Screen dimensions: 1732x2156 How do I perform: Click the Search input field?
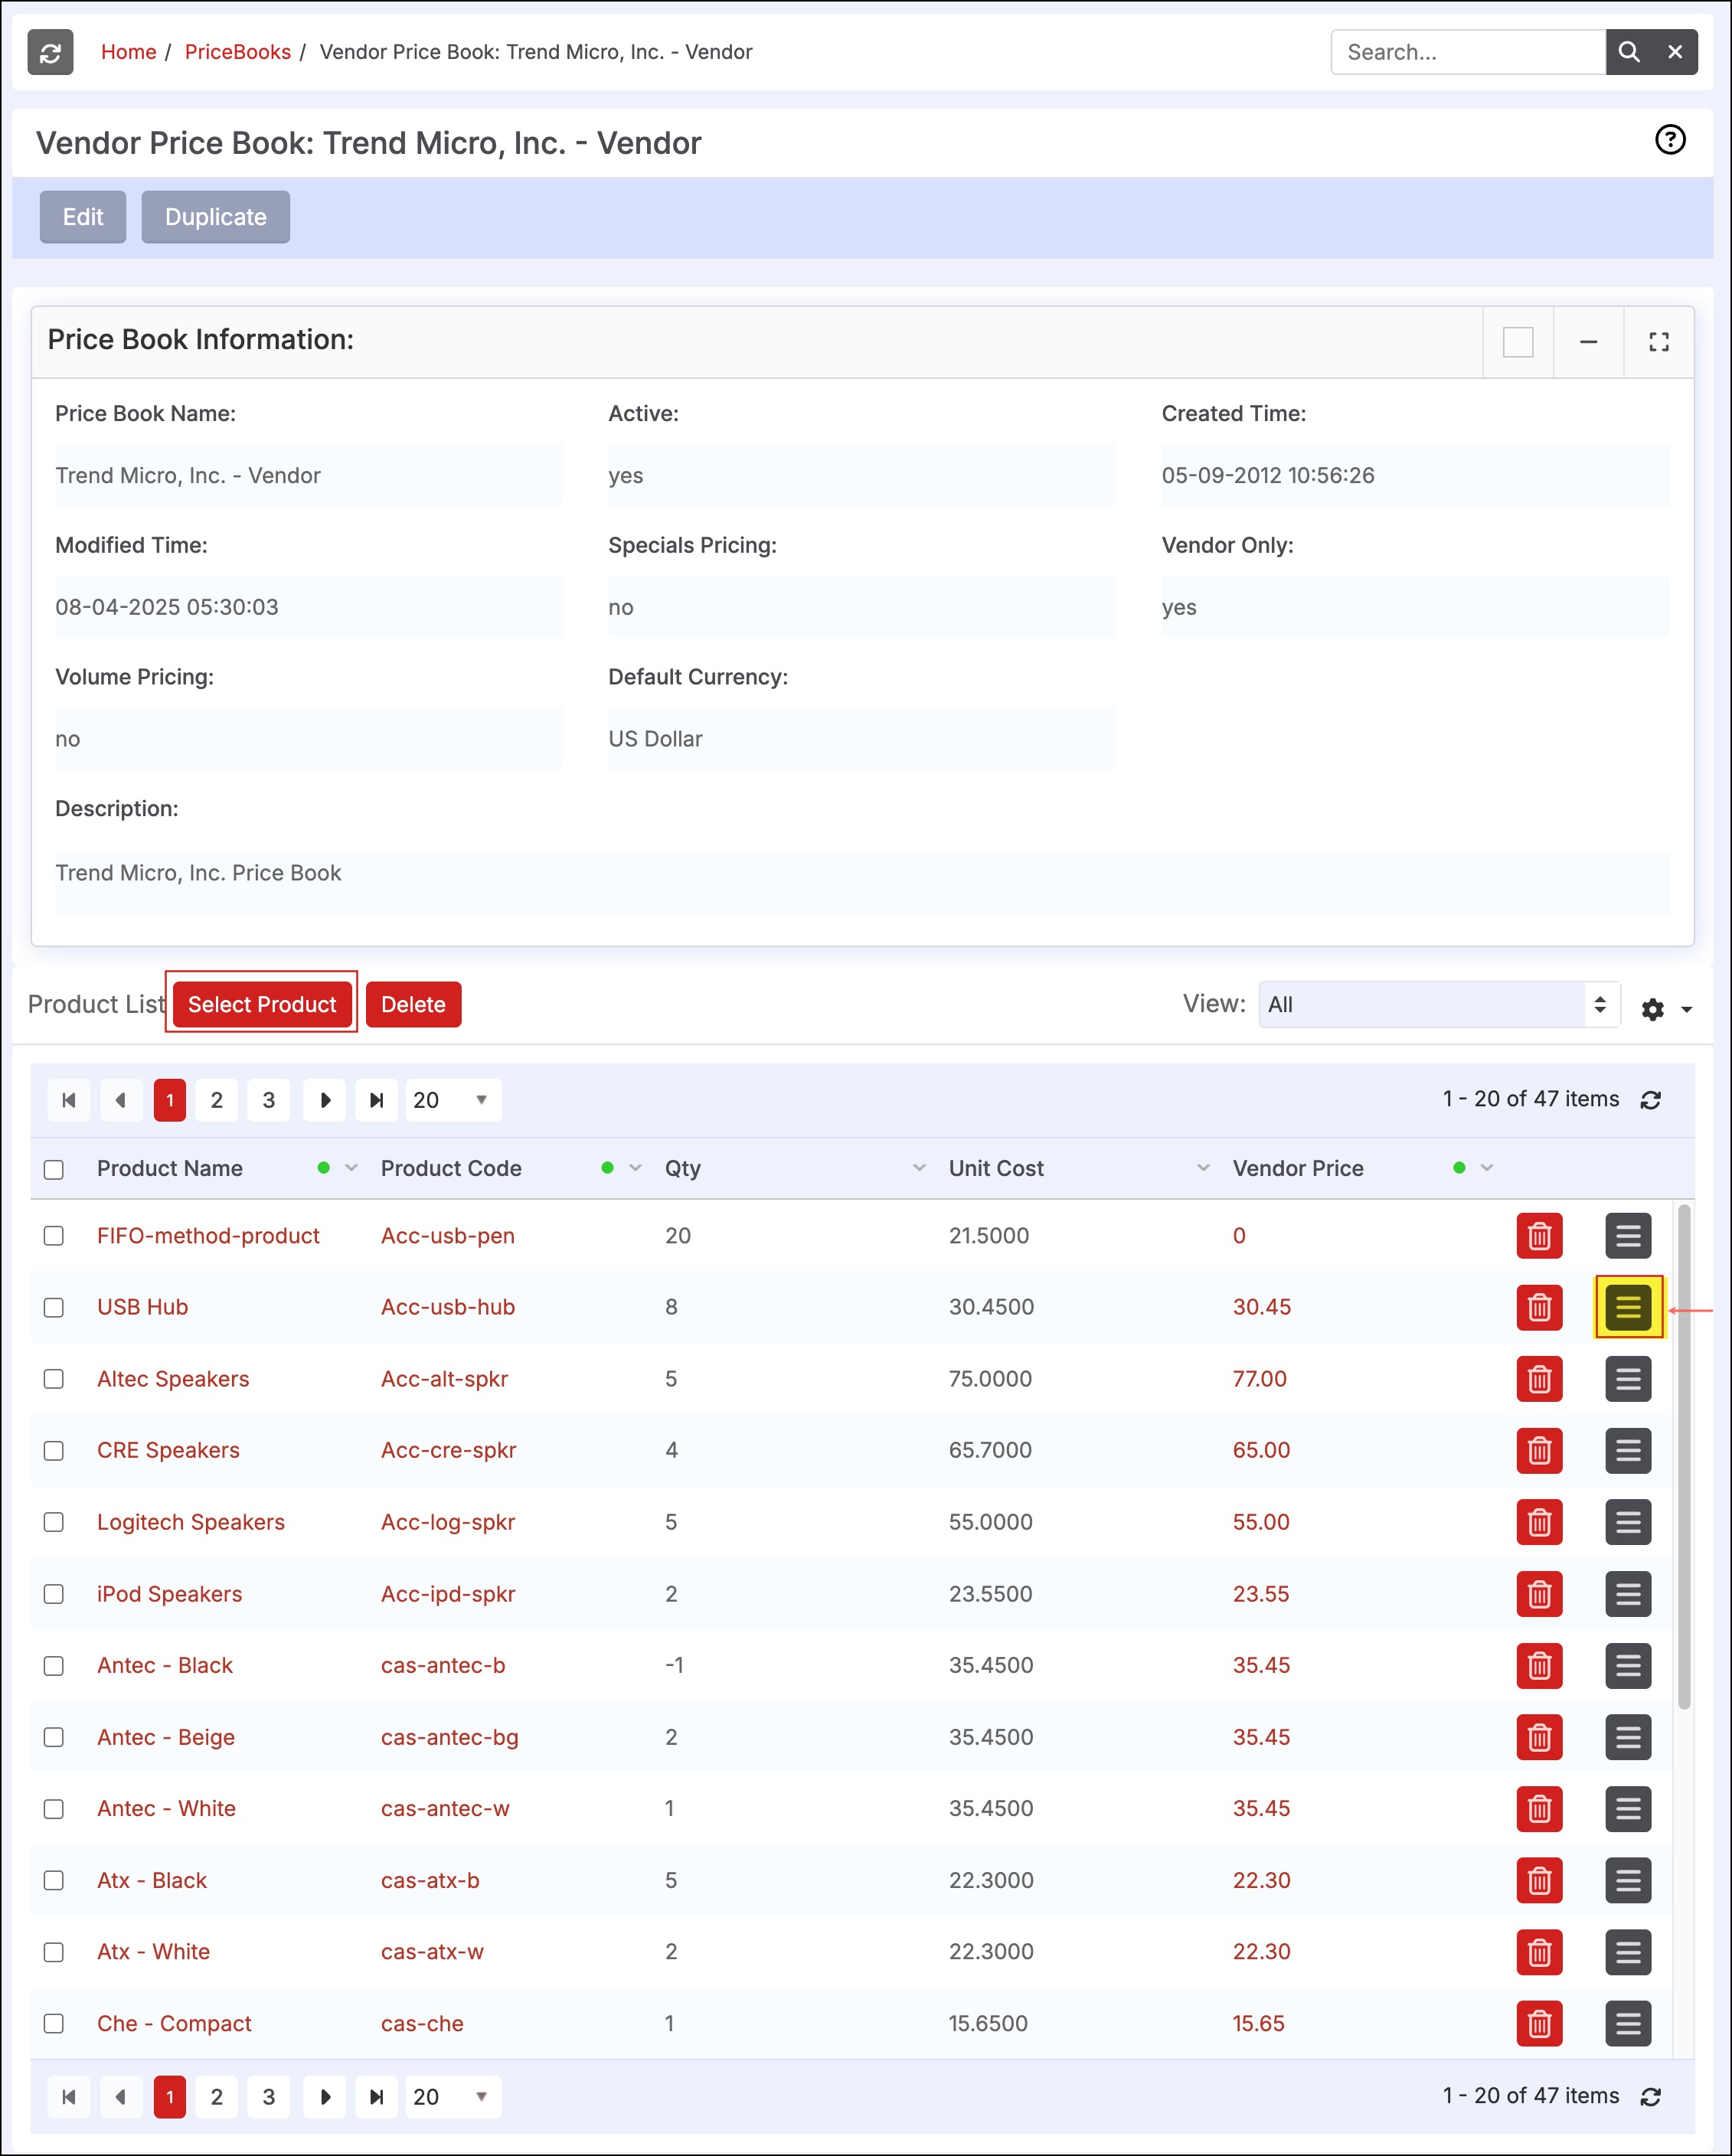(1468, 52)
